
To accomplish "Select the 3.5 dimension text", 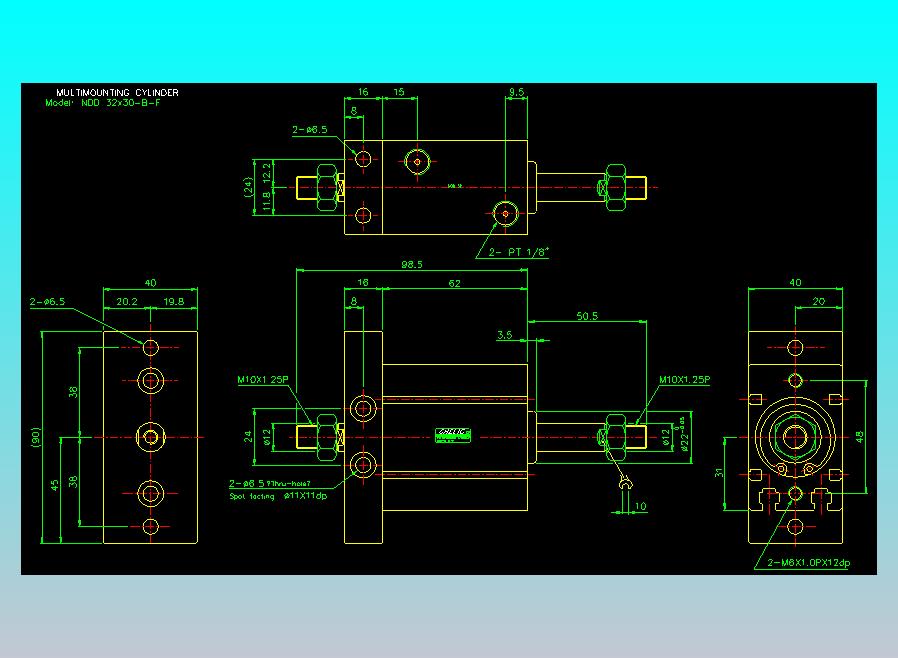I will [x=505, y=335].
